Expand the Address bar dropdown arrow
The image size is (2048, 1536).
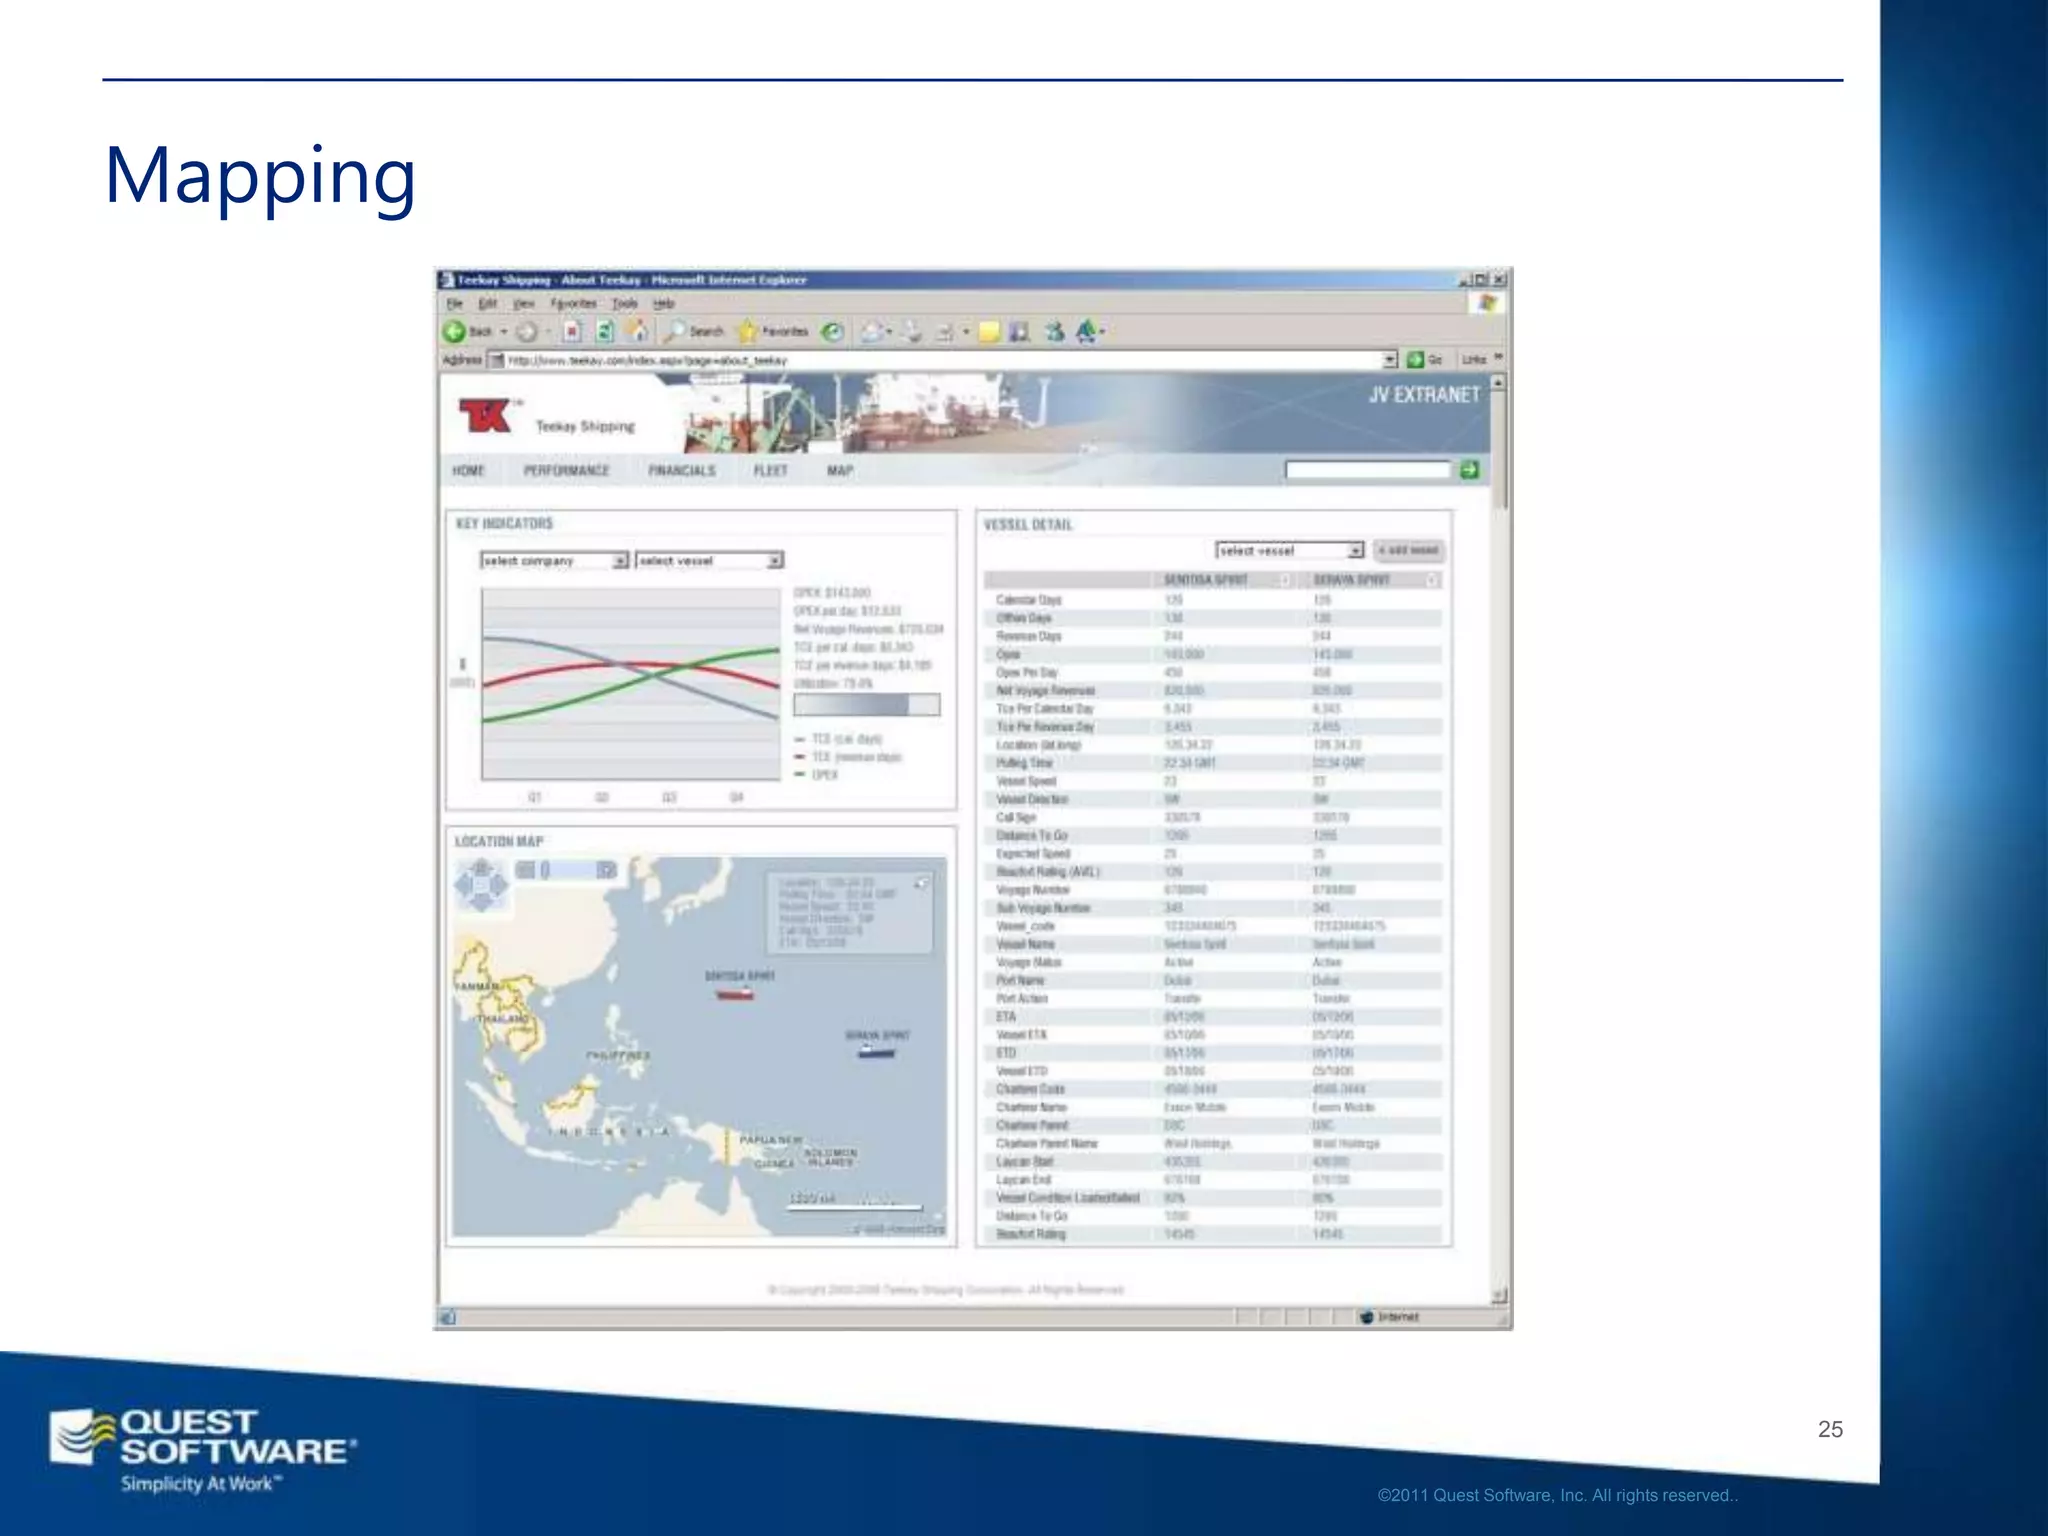(x=1389, y=360)
